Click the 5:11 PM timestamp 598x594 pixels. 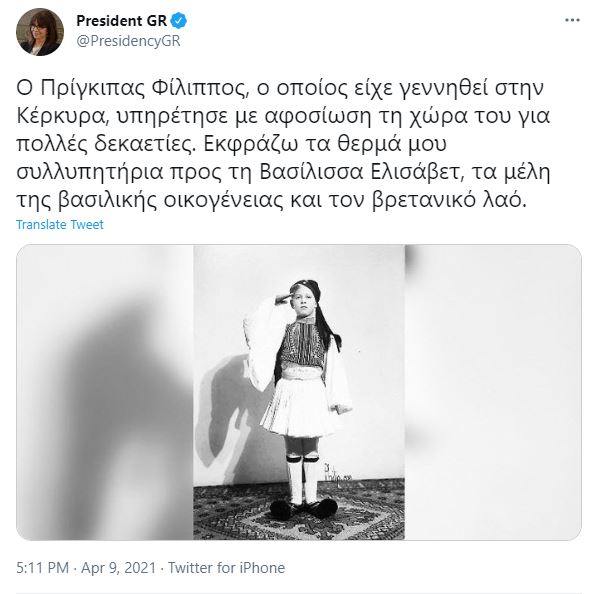pyautogui.click(x=42, y=568)
